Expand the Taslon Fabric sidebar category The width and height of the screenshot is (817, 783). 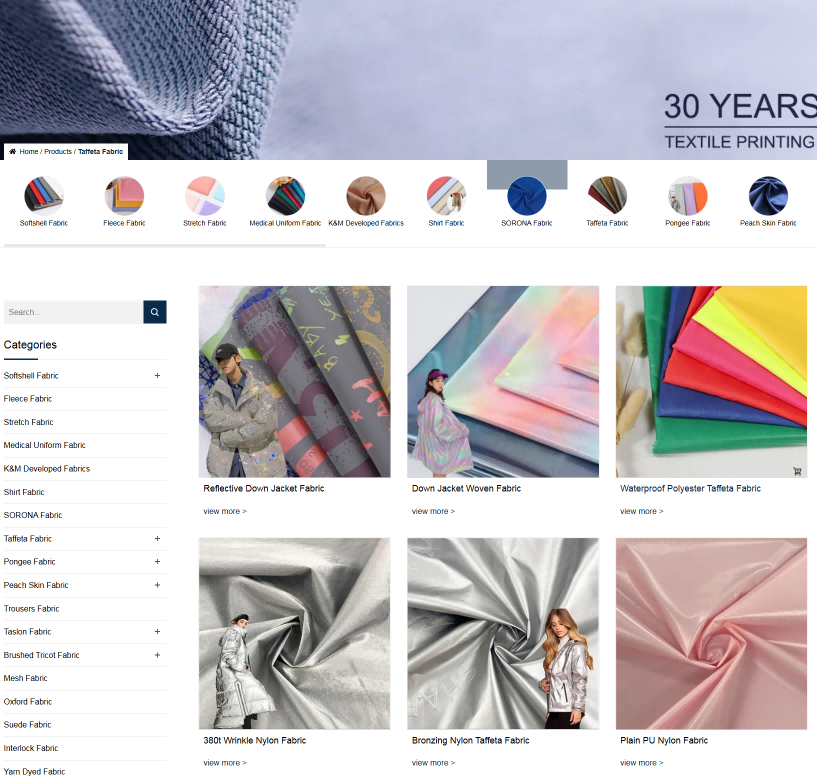coord(157,631)
